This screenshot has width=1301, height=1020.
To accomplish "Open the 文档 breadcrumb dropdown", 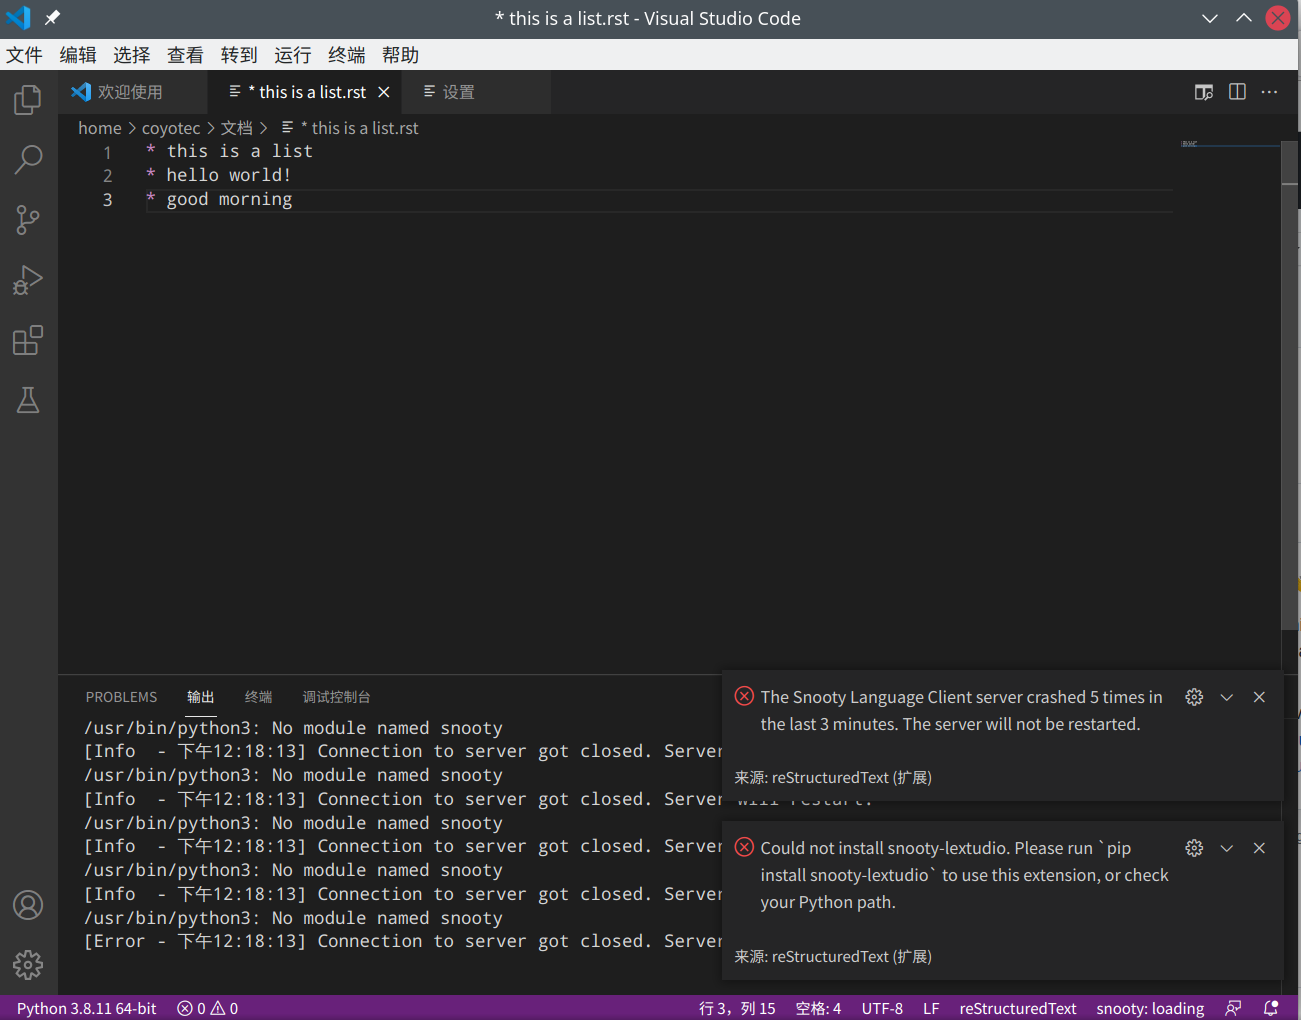I will pos(236,127).
